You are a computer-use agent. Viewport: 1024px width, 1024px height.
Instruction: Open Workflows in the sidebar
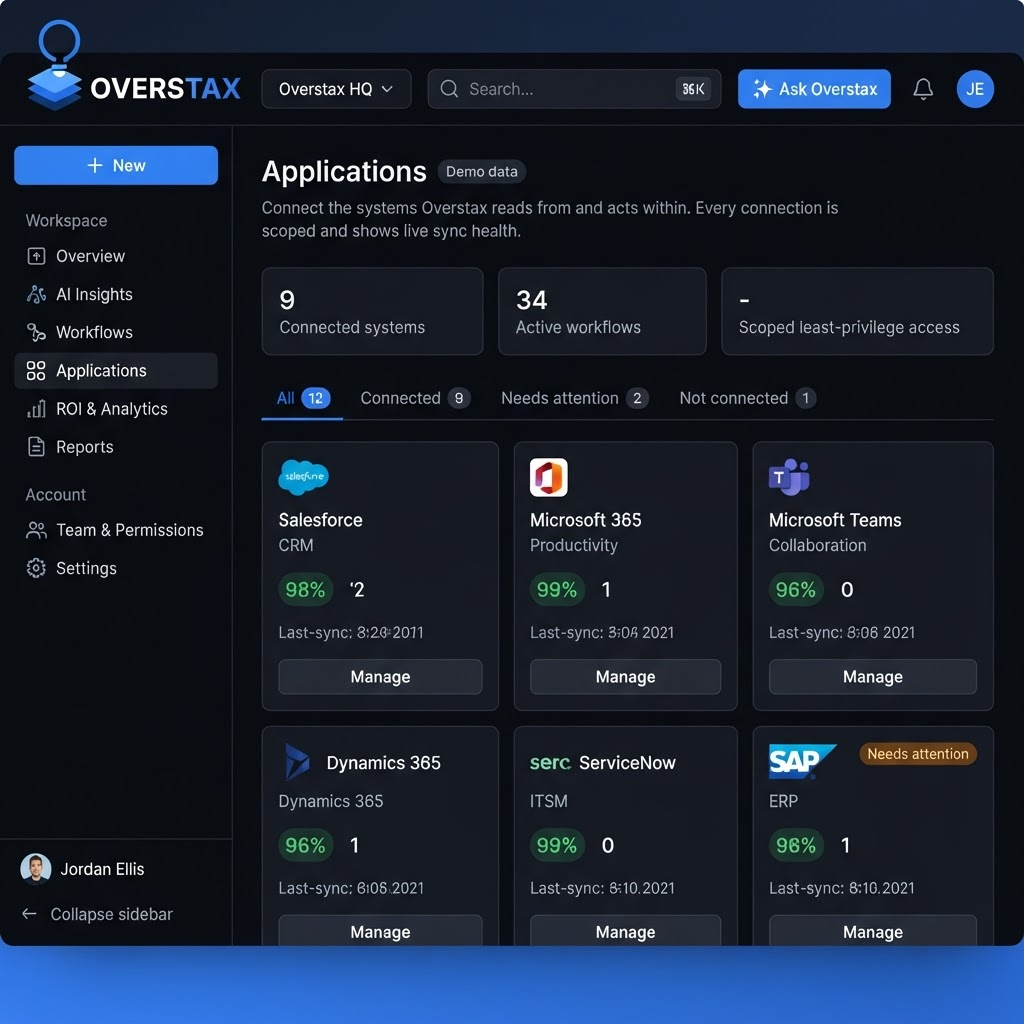coord(116,332)
